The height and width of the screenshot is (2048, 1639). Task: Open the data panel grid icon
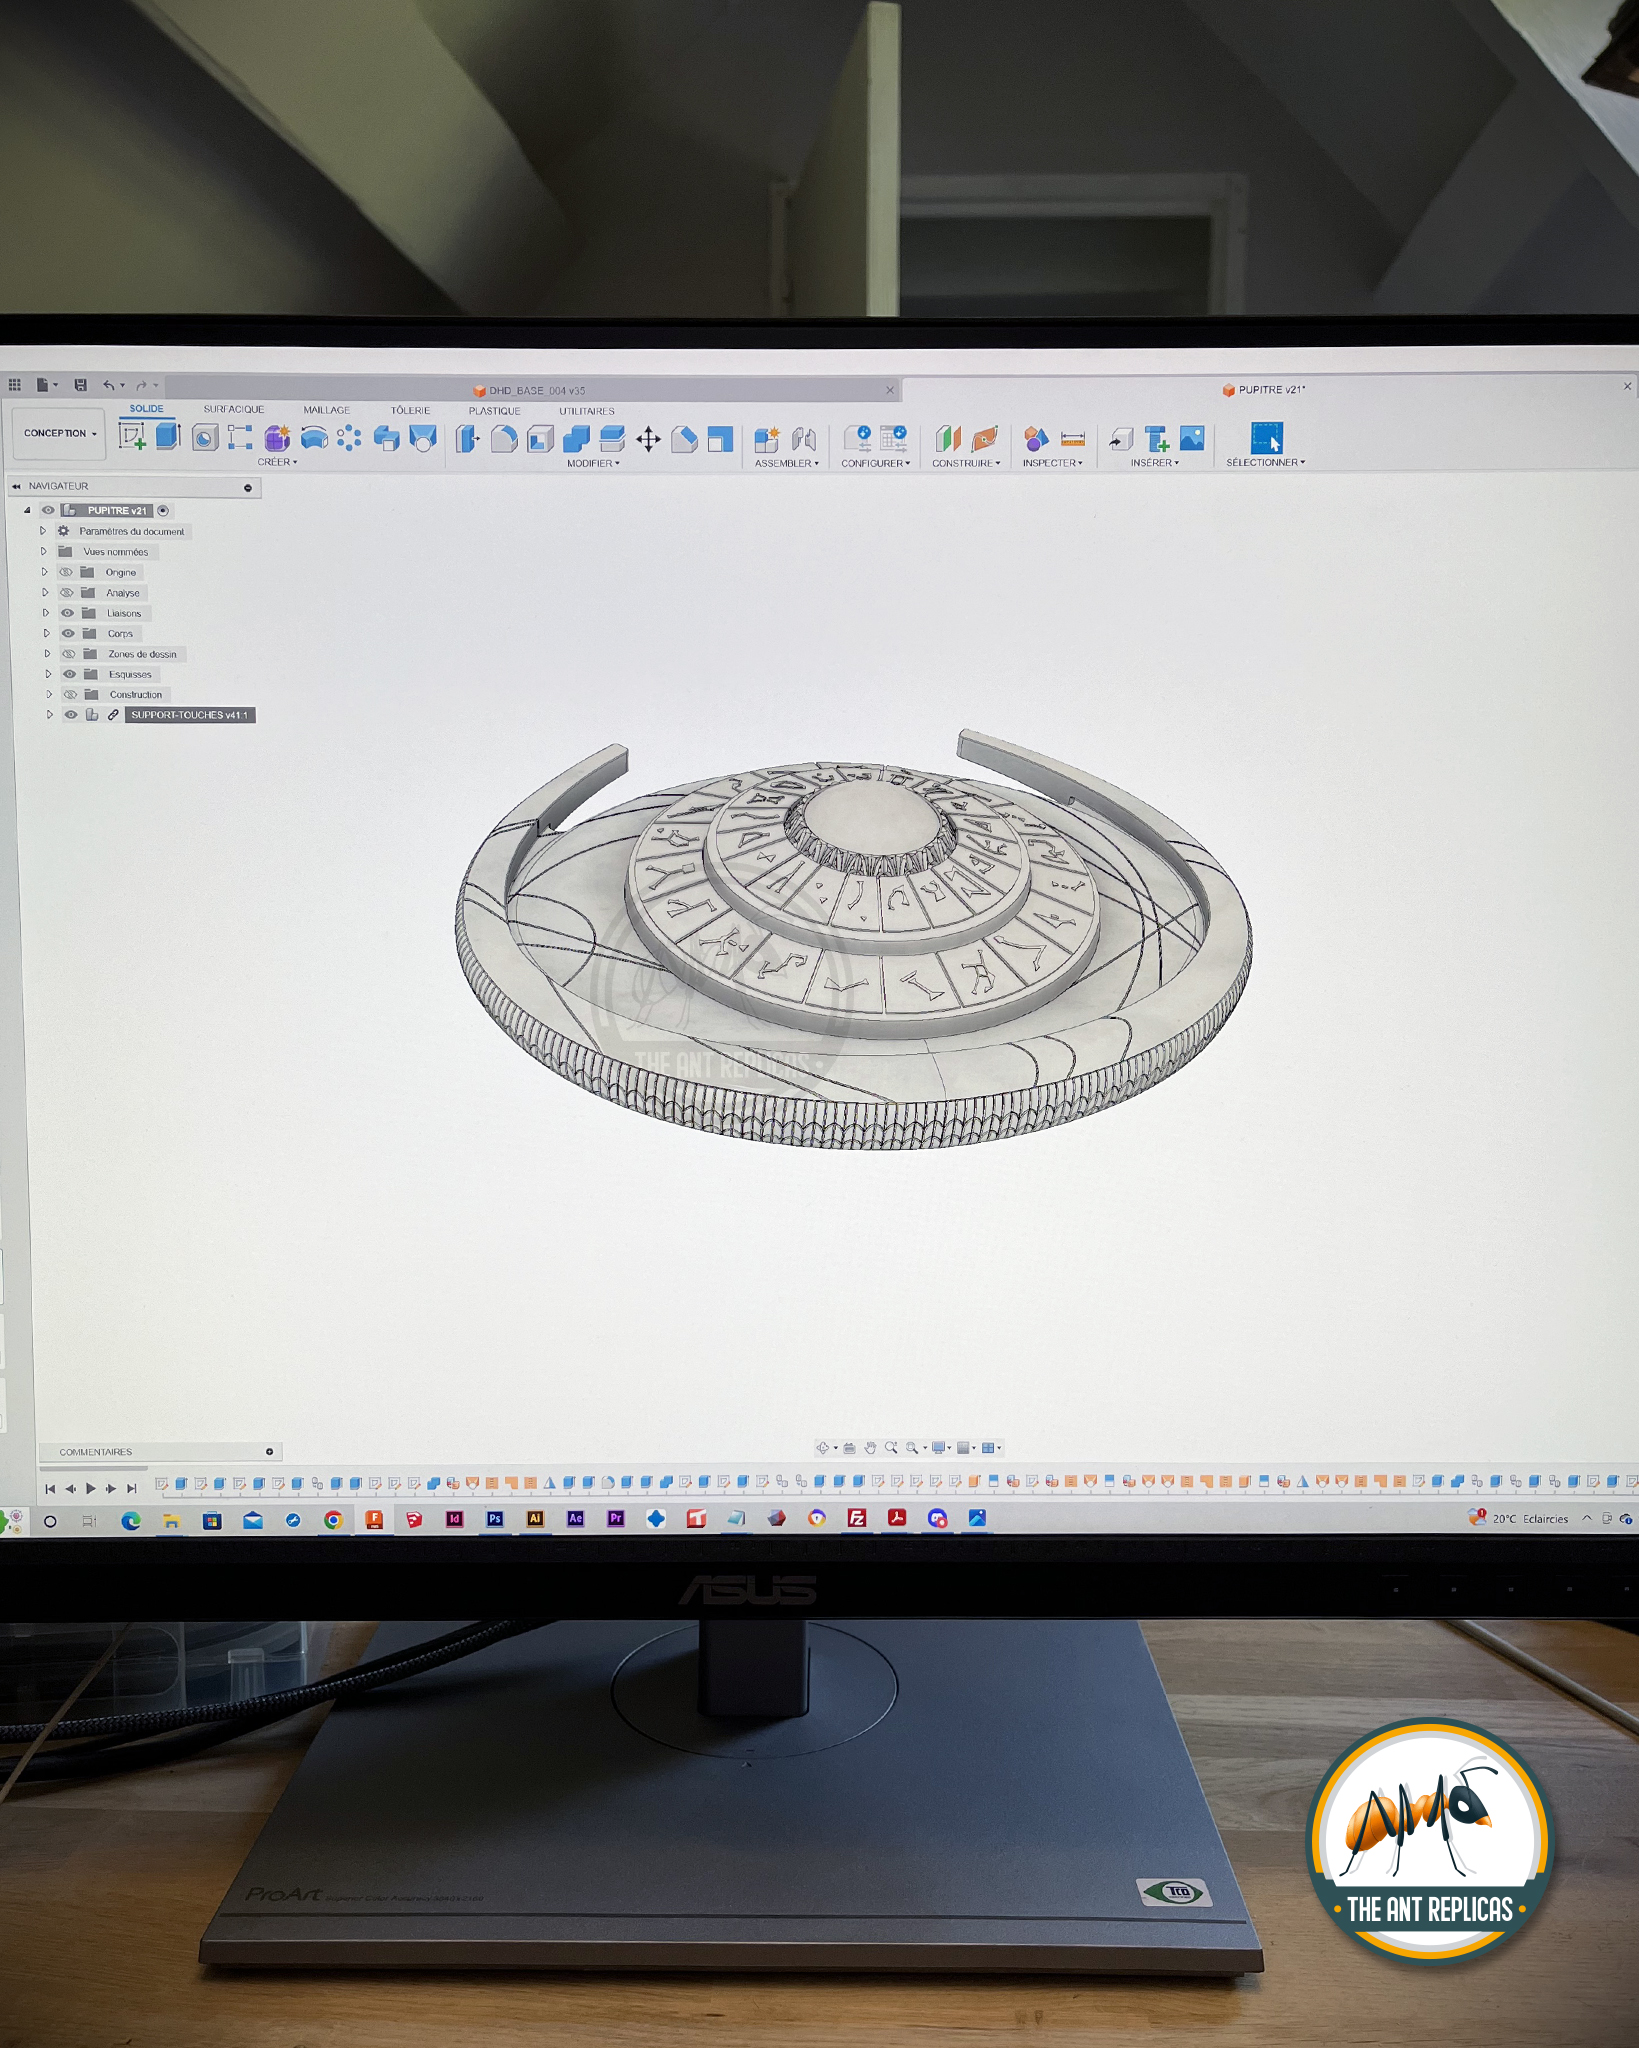(15, 385)
